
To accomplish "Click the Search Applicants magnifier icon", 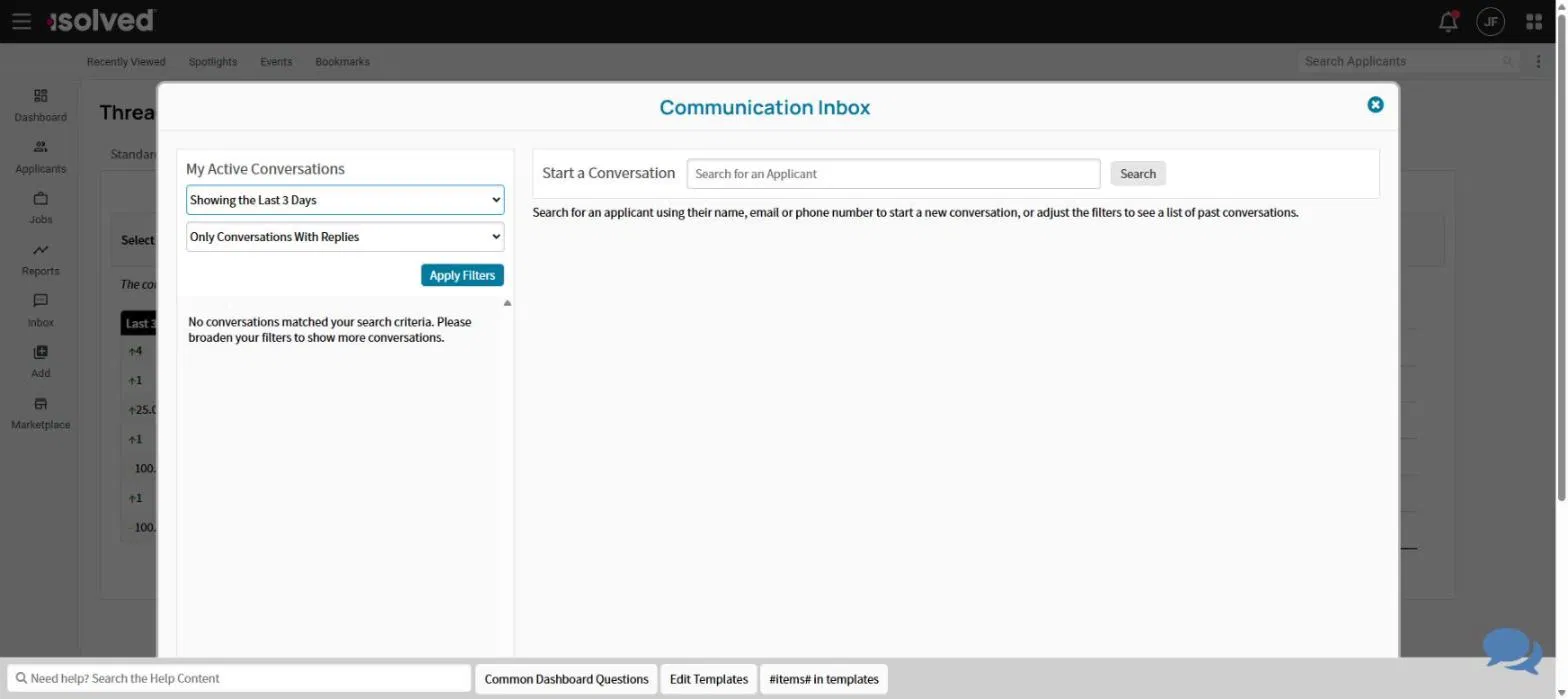I will pos(1508,61).
